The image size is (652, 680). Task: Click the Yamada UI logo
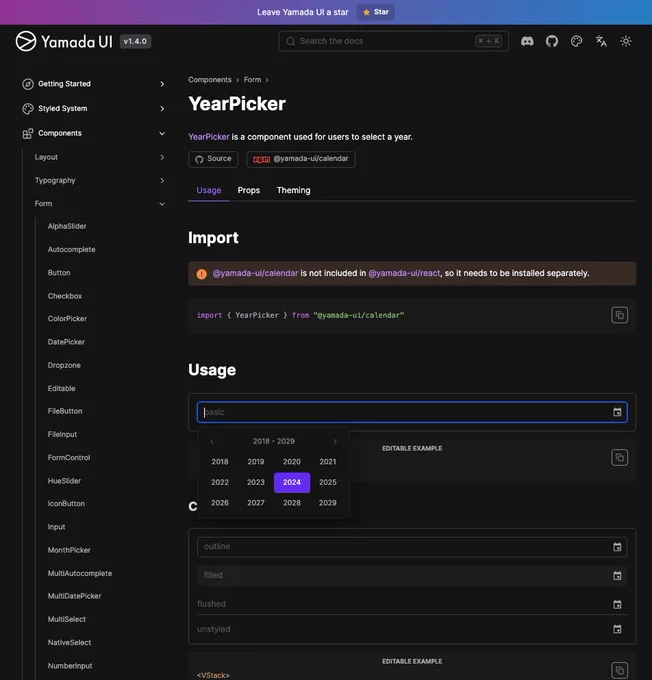[x=64, y=42]
